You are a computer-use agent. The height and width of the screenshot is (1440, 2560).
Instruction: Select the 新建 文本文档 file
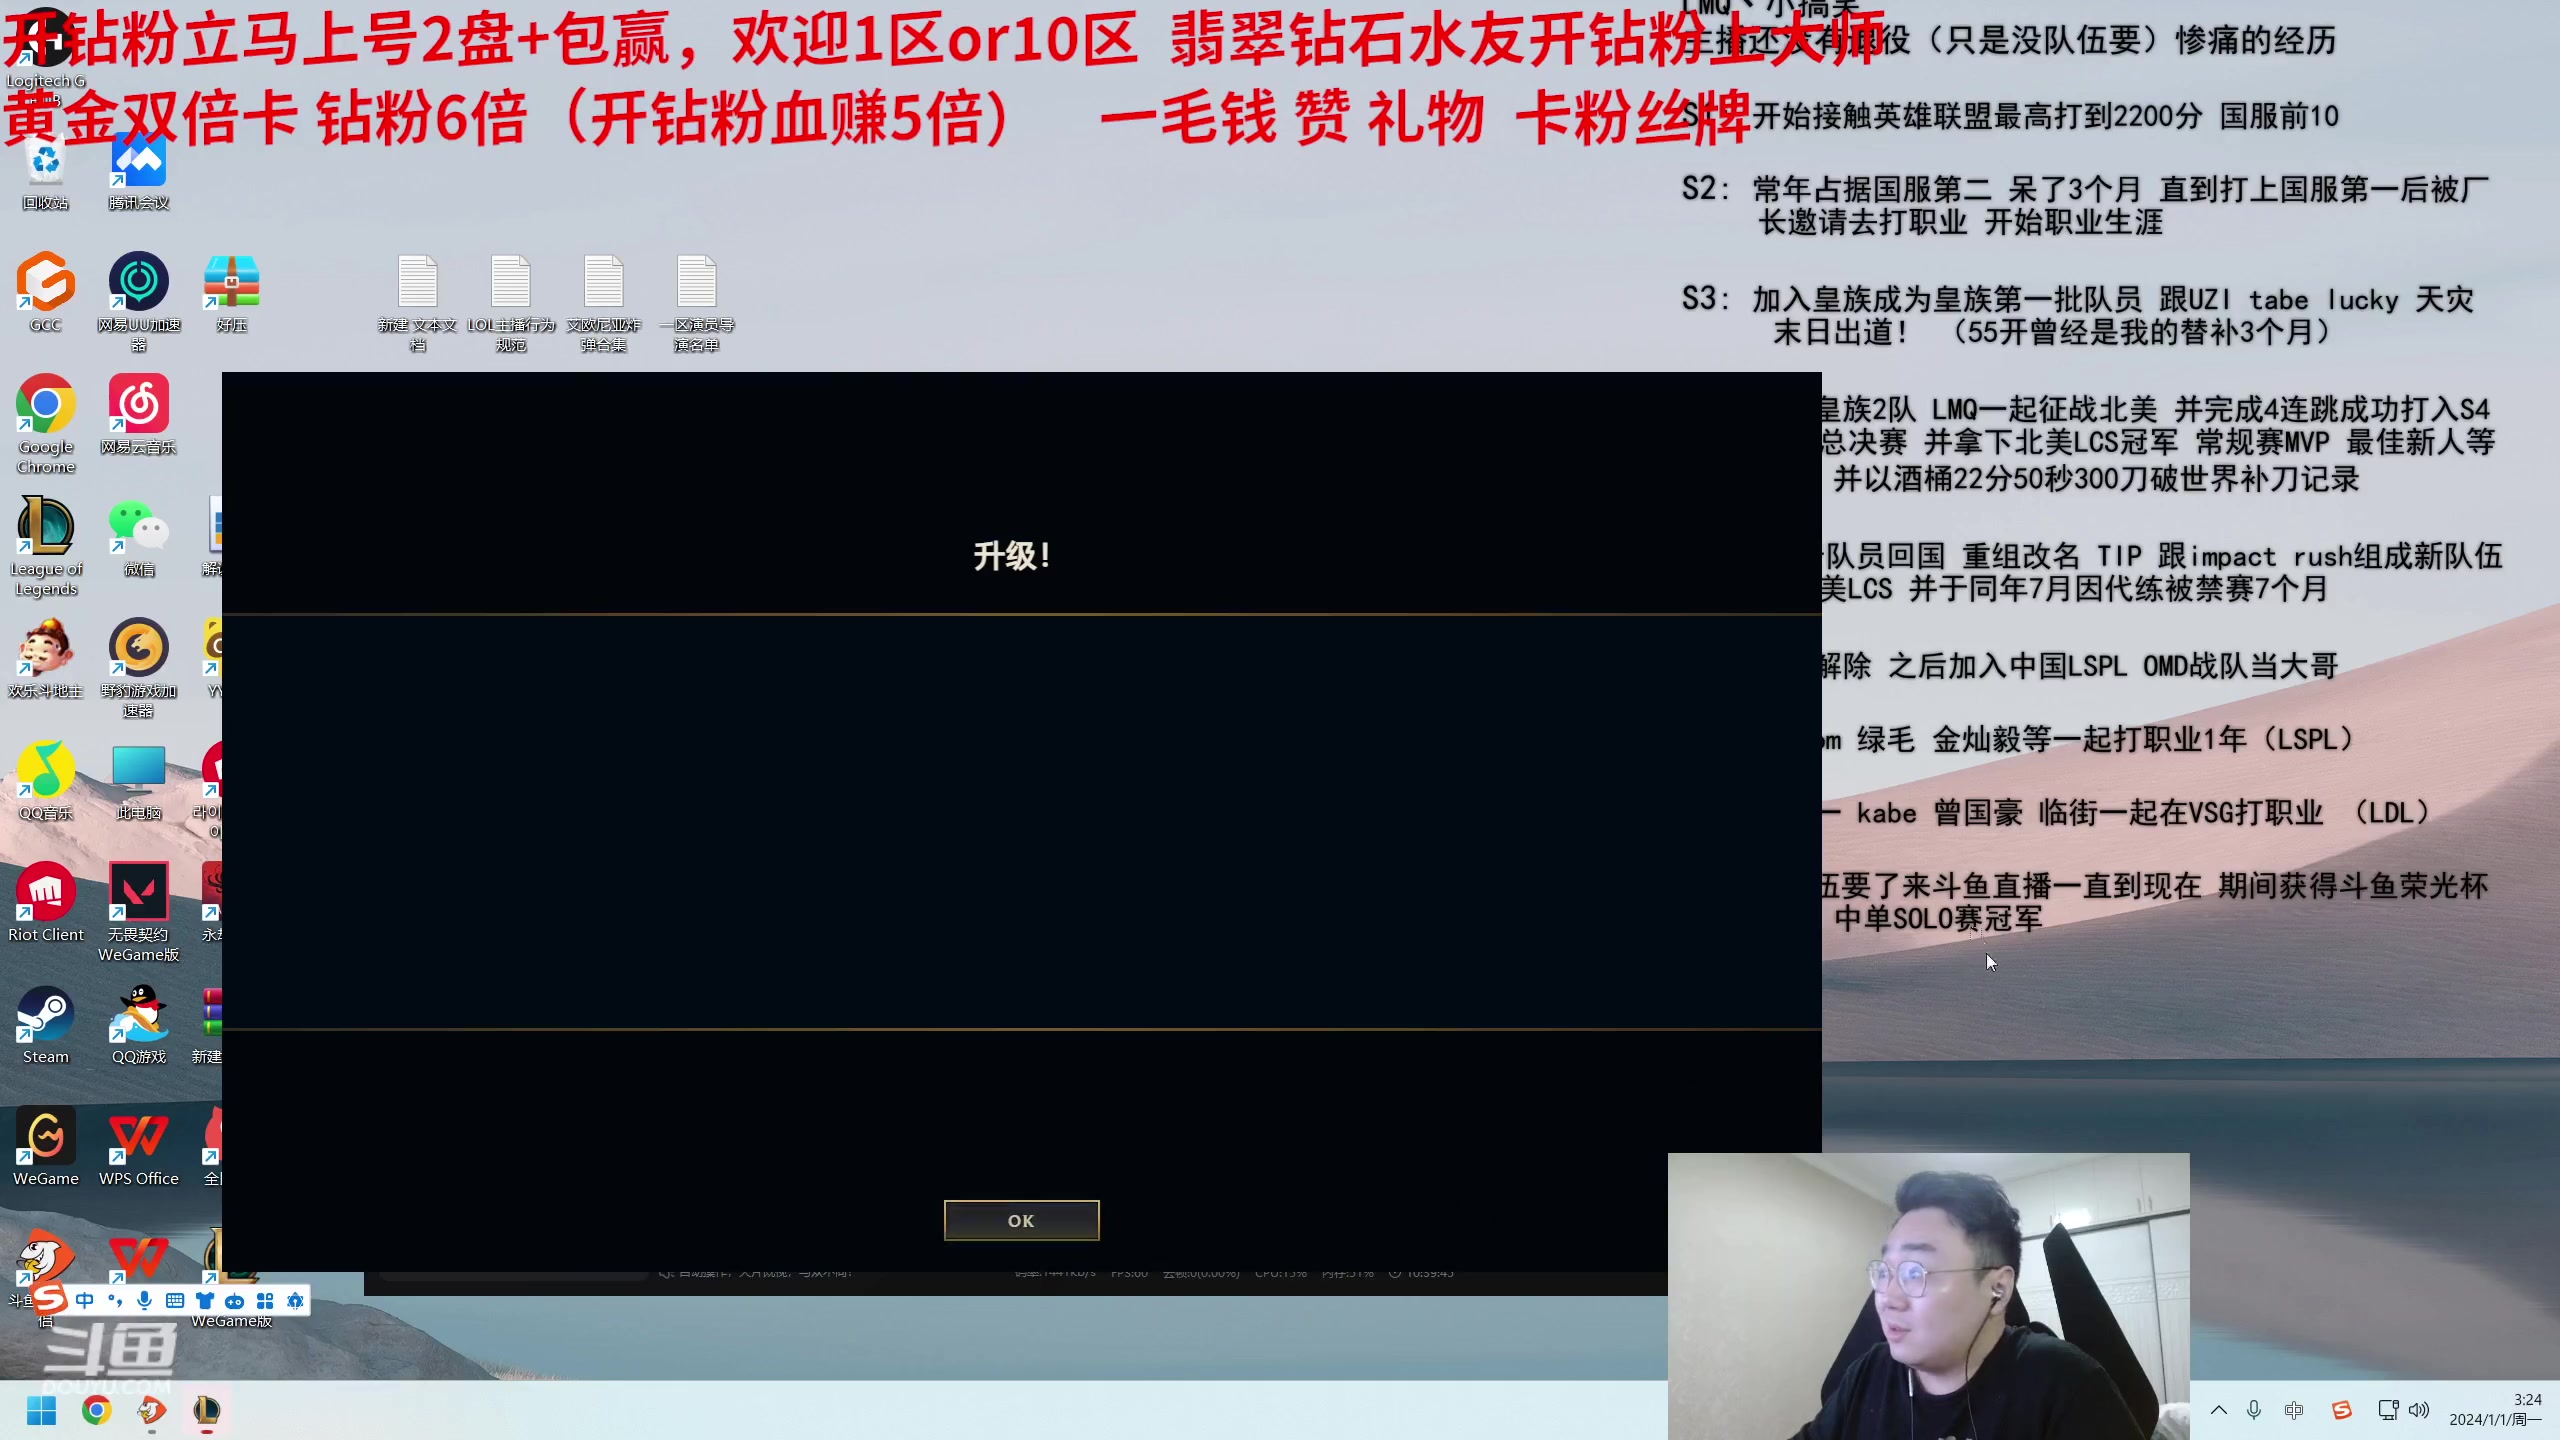418,303
